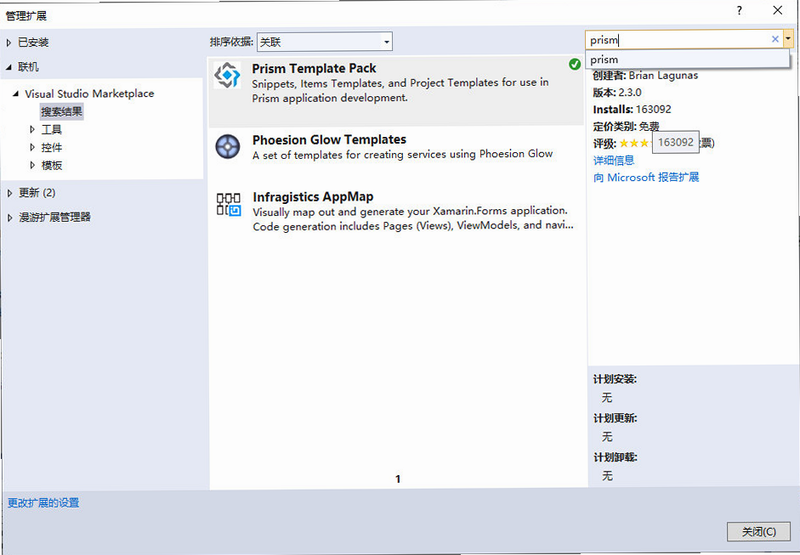The image size is (800, 555).
Task: Close the 管理扩展 dialog with X
Action: pyautogui.click(x=778, y=10)
